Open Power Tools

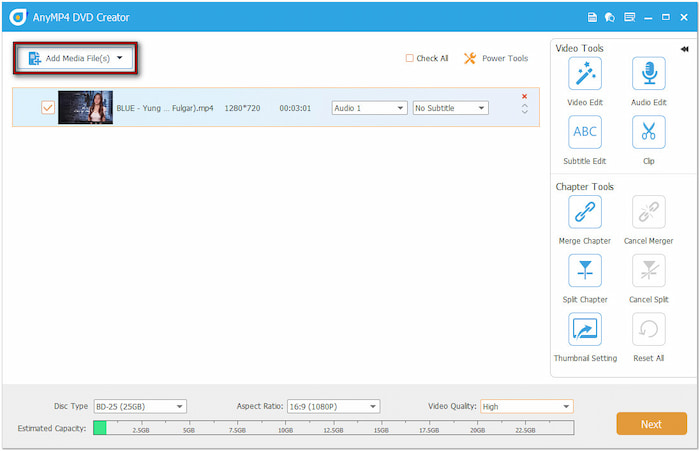(x=495, y=58)
